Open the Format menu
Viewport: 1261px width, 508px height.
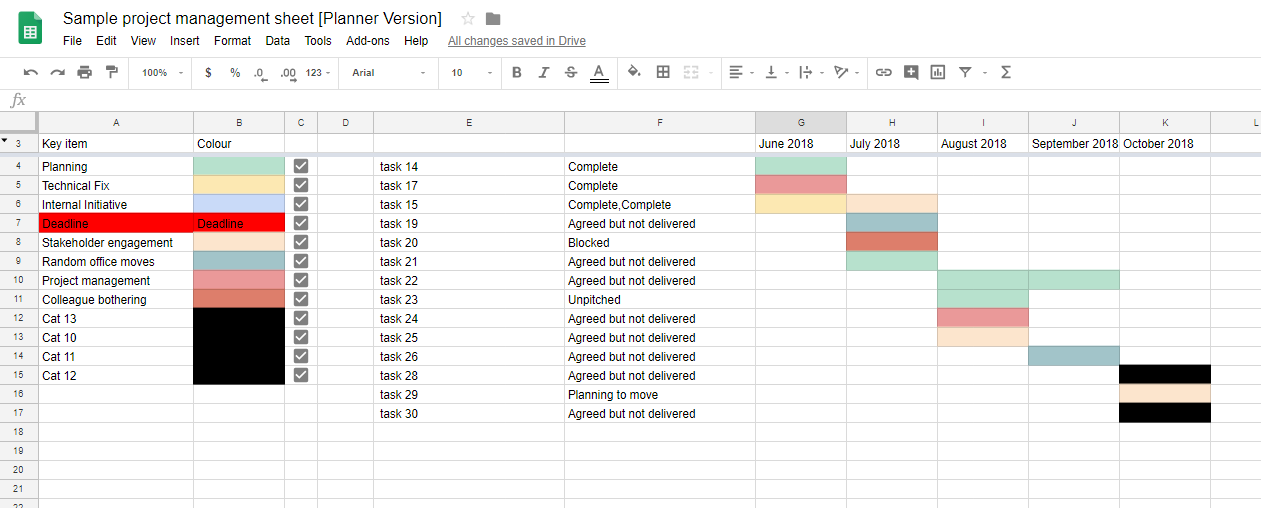click(232, 41)
